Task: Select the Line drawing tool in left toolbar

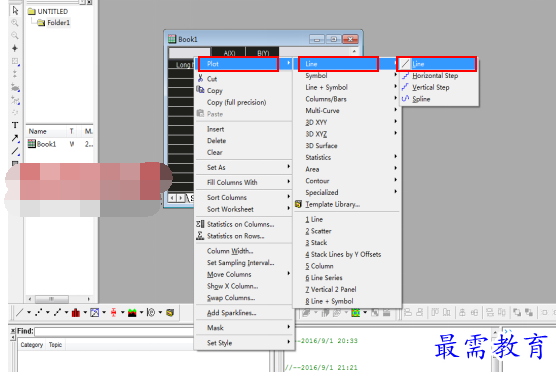Action: pyautogui.click(x=15, y=151)
